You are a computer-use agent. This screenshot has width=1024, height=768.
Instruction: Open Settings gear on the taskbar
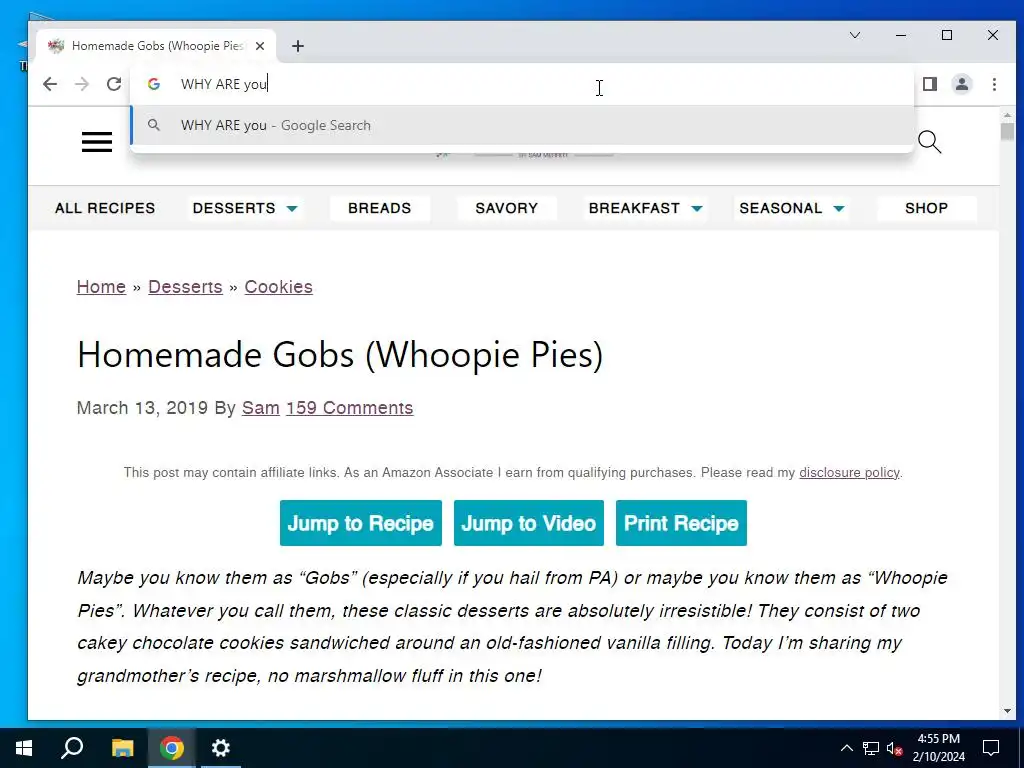coord(221,748)
